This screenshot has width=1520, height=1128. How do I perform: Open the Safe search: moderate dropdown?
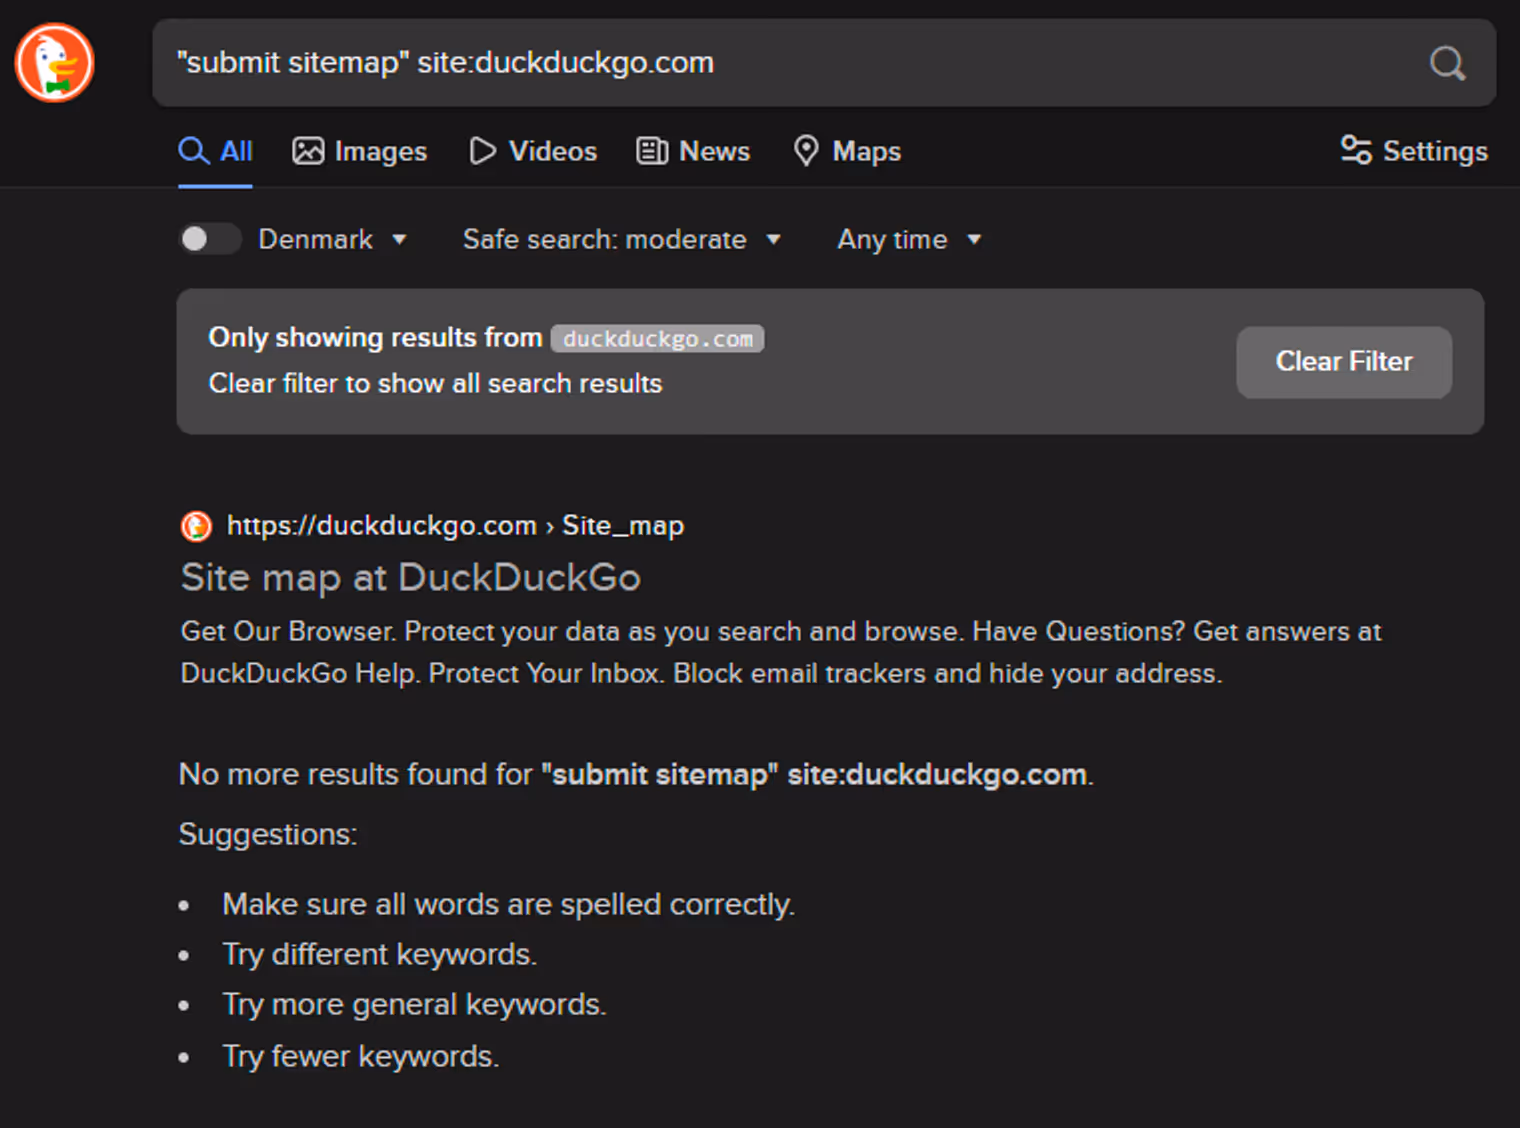click(622, 239)
